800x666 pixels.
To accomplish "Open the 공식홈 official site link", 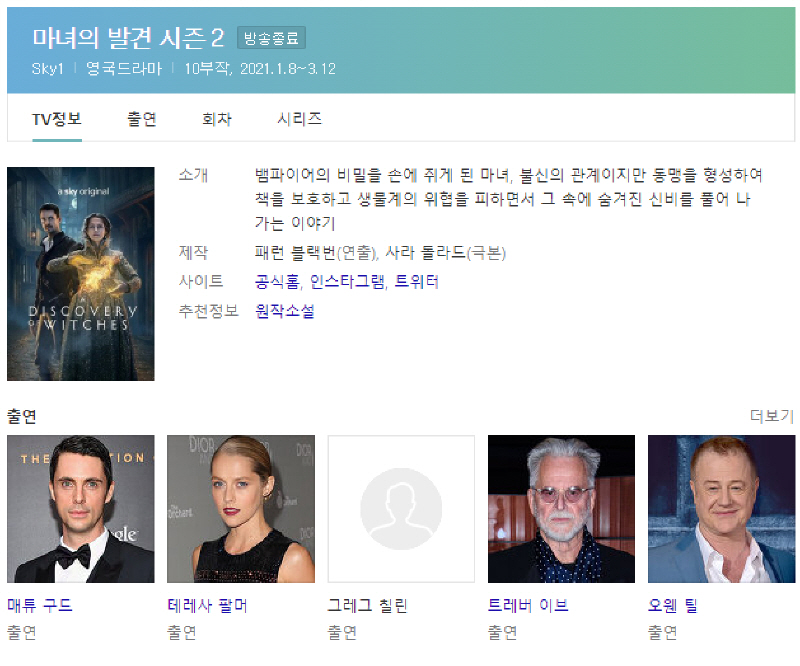I will tap(277, 282).
